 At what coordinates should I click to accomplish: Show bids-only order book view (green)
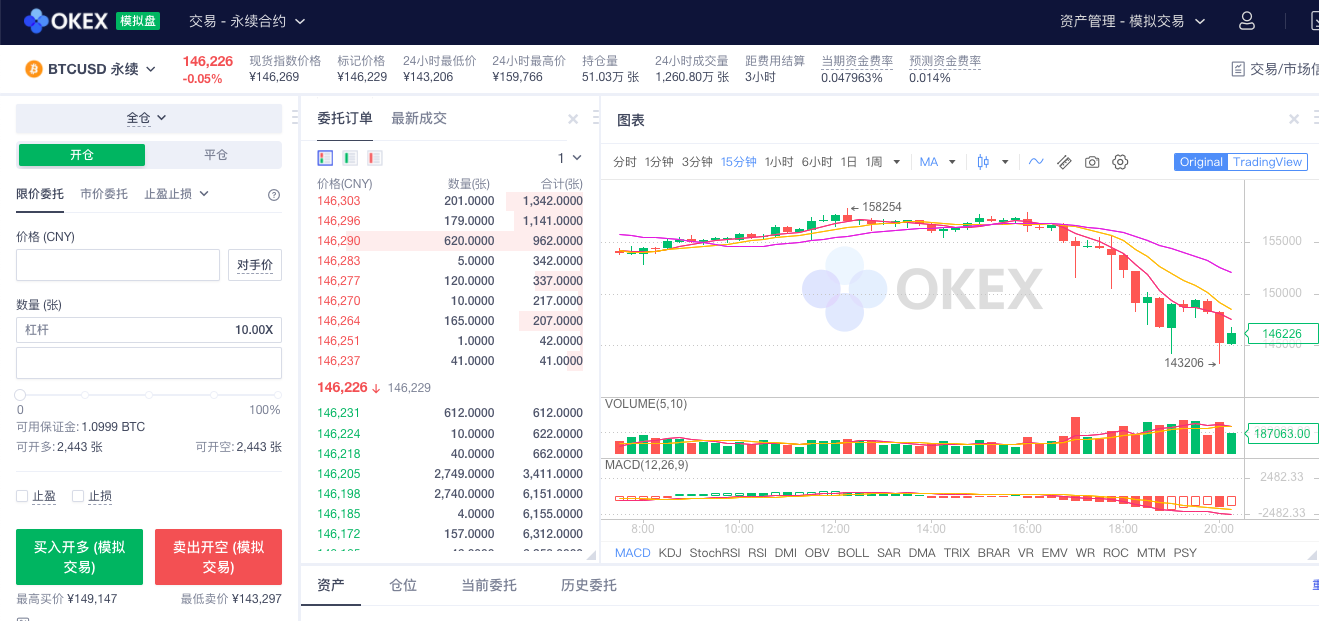click(x=350, y=158)
